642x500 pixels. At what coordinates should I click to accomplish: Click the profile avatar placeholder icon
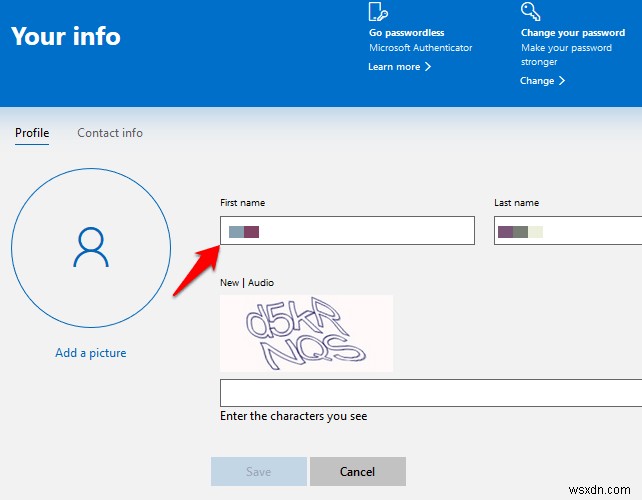pyautogui.click(x=91, y=247)
